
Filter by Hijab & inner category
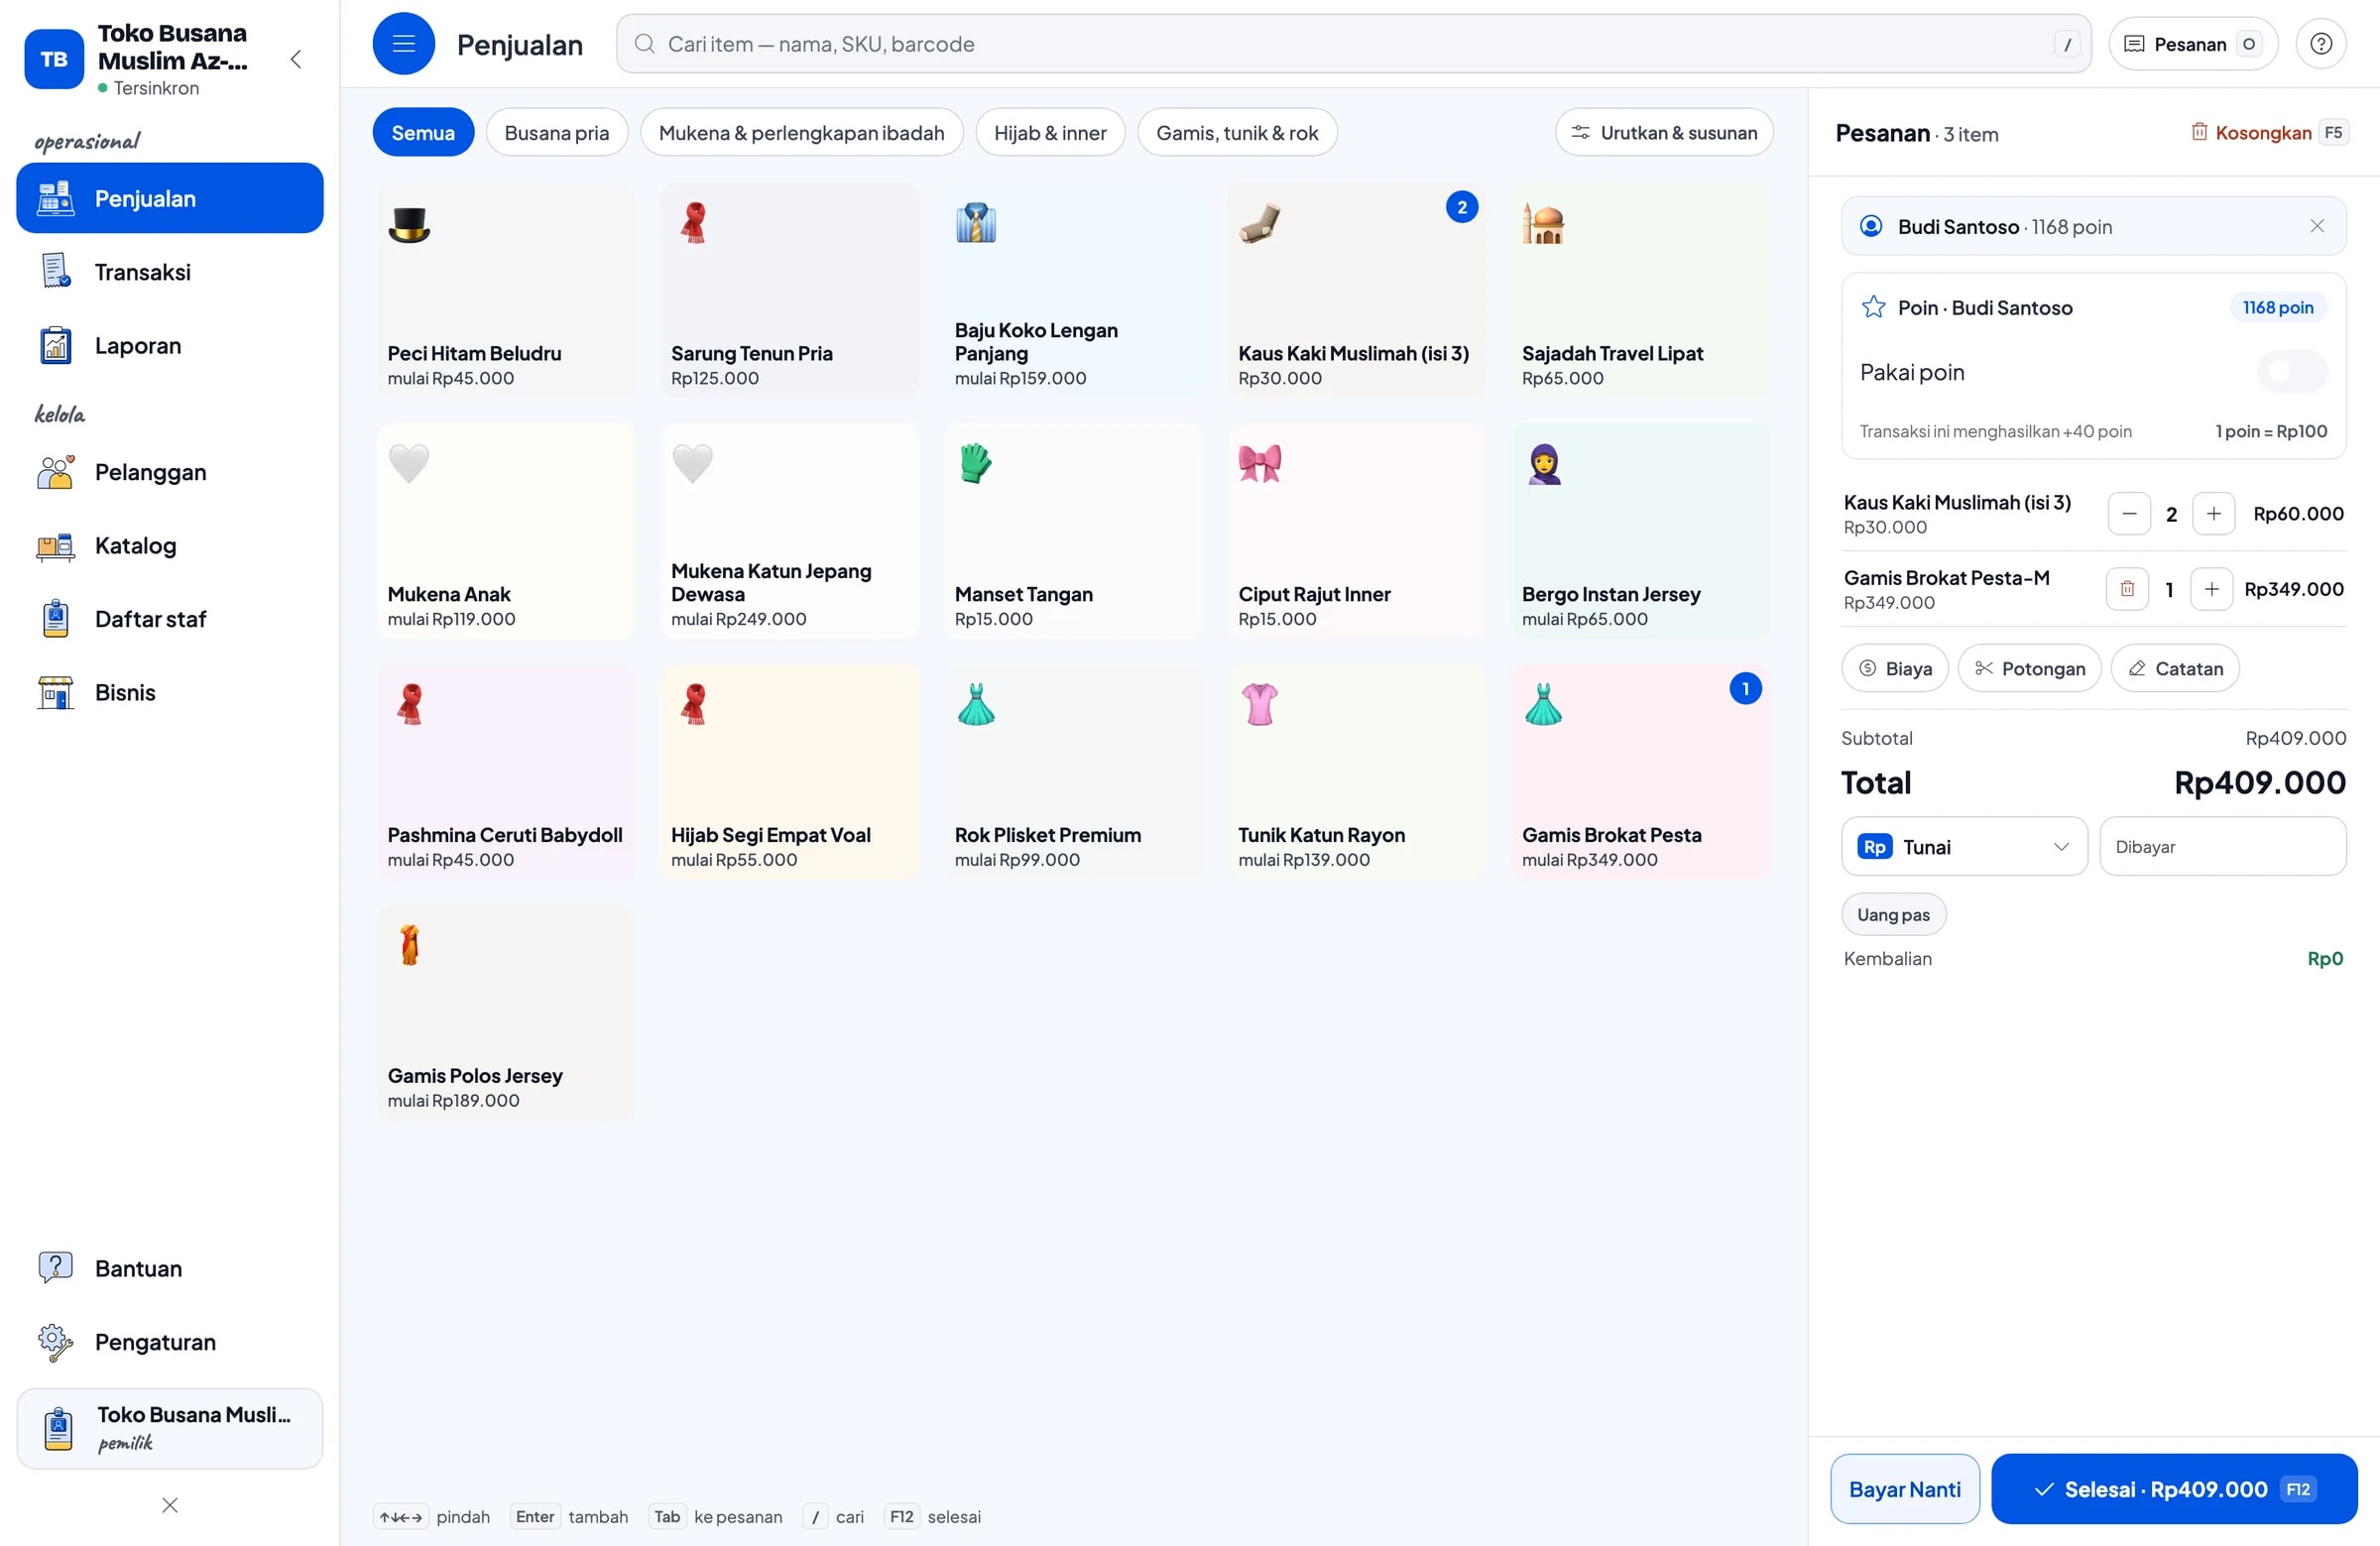[x=1050, y=133]
